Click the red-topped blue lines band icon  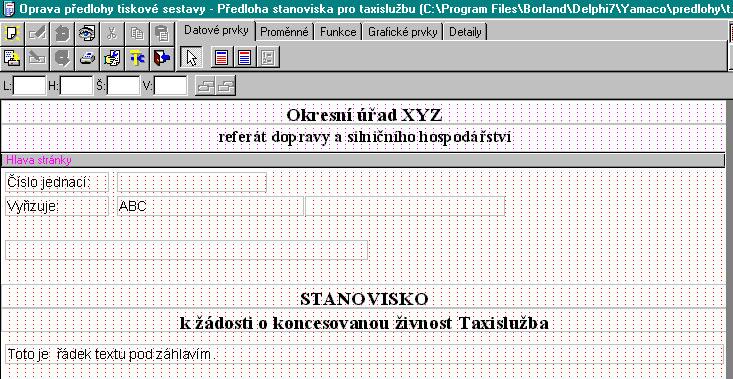[245, 58]
